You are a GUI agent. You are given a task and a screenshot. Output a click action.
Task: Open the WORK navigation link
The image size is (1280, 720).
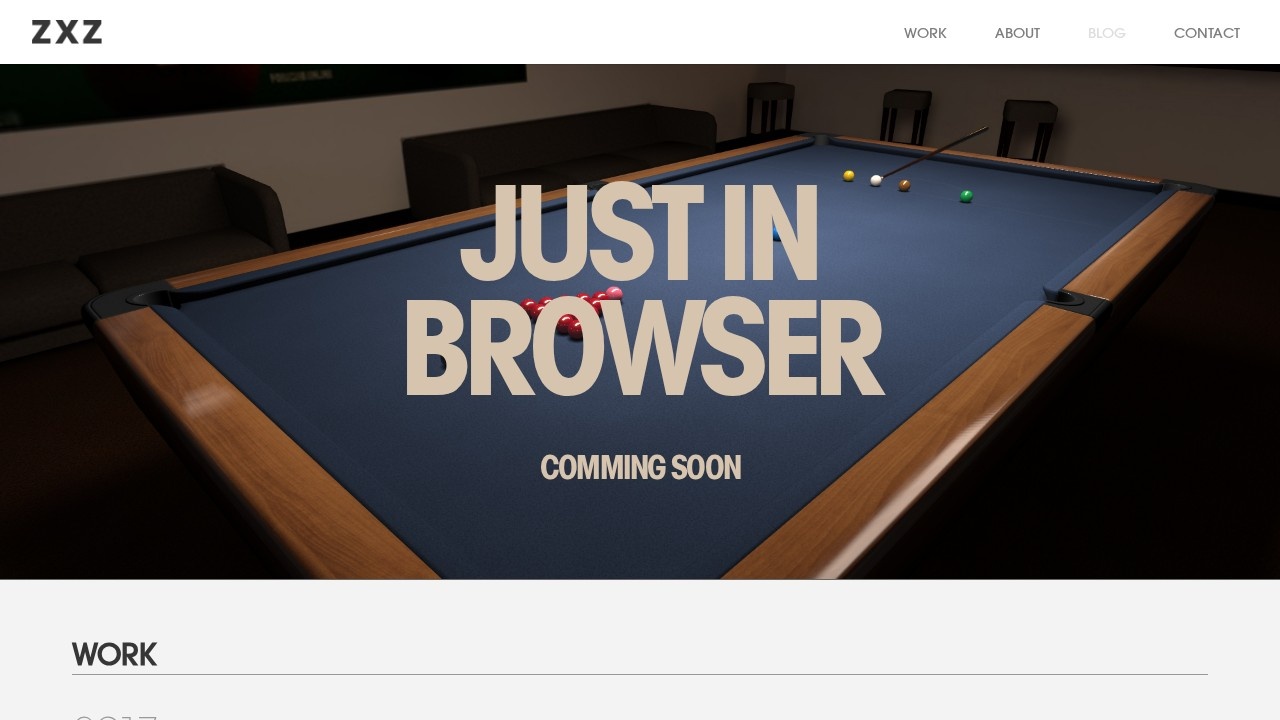(925, 33)
